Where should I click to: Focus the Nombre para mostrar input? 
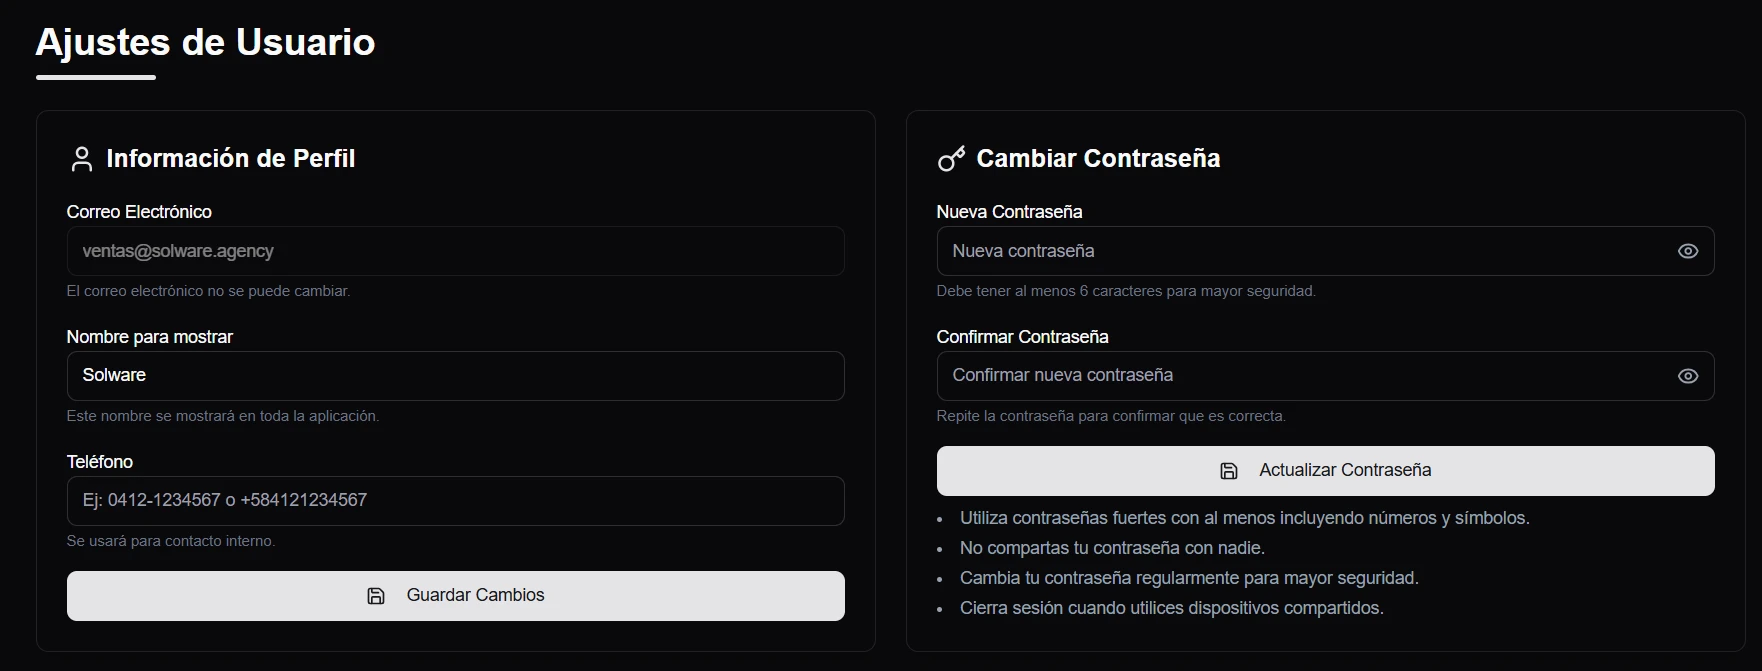tap(455, 376)
